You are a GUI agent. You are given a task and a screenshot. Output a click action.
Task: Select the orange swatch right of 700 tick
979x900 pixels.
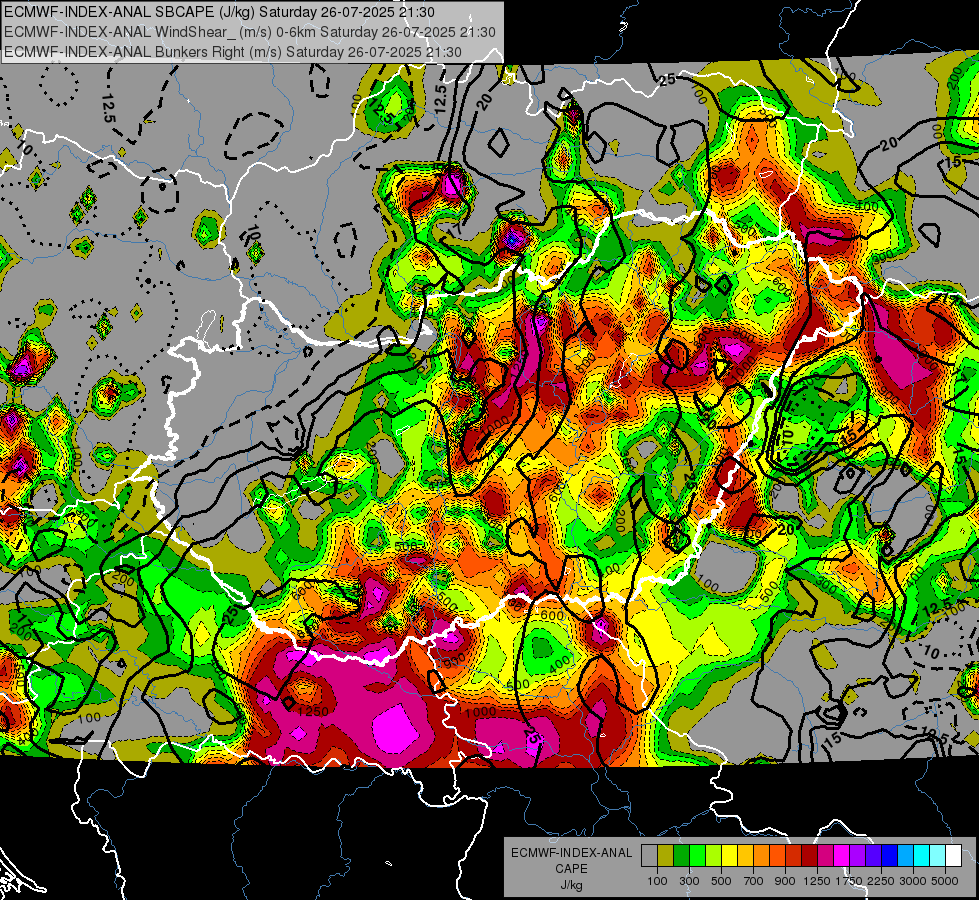coord(761,856)
